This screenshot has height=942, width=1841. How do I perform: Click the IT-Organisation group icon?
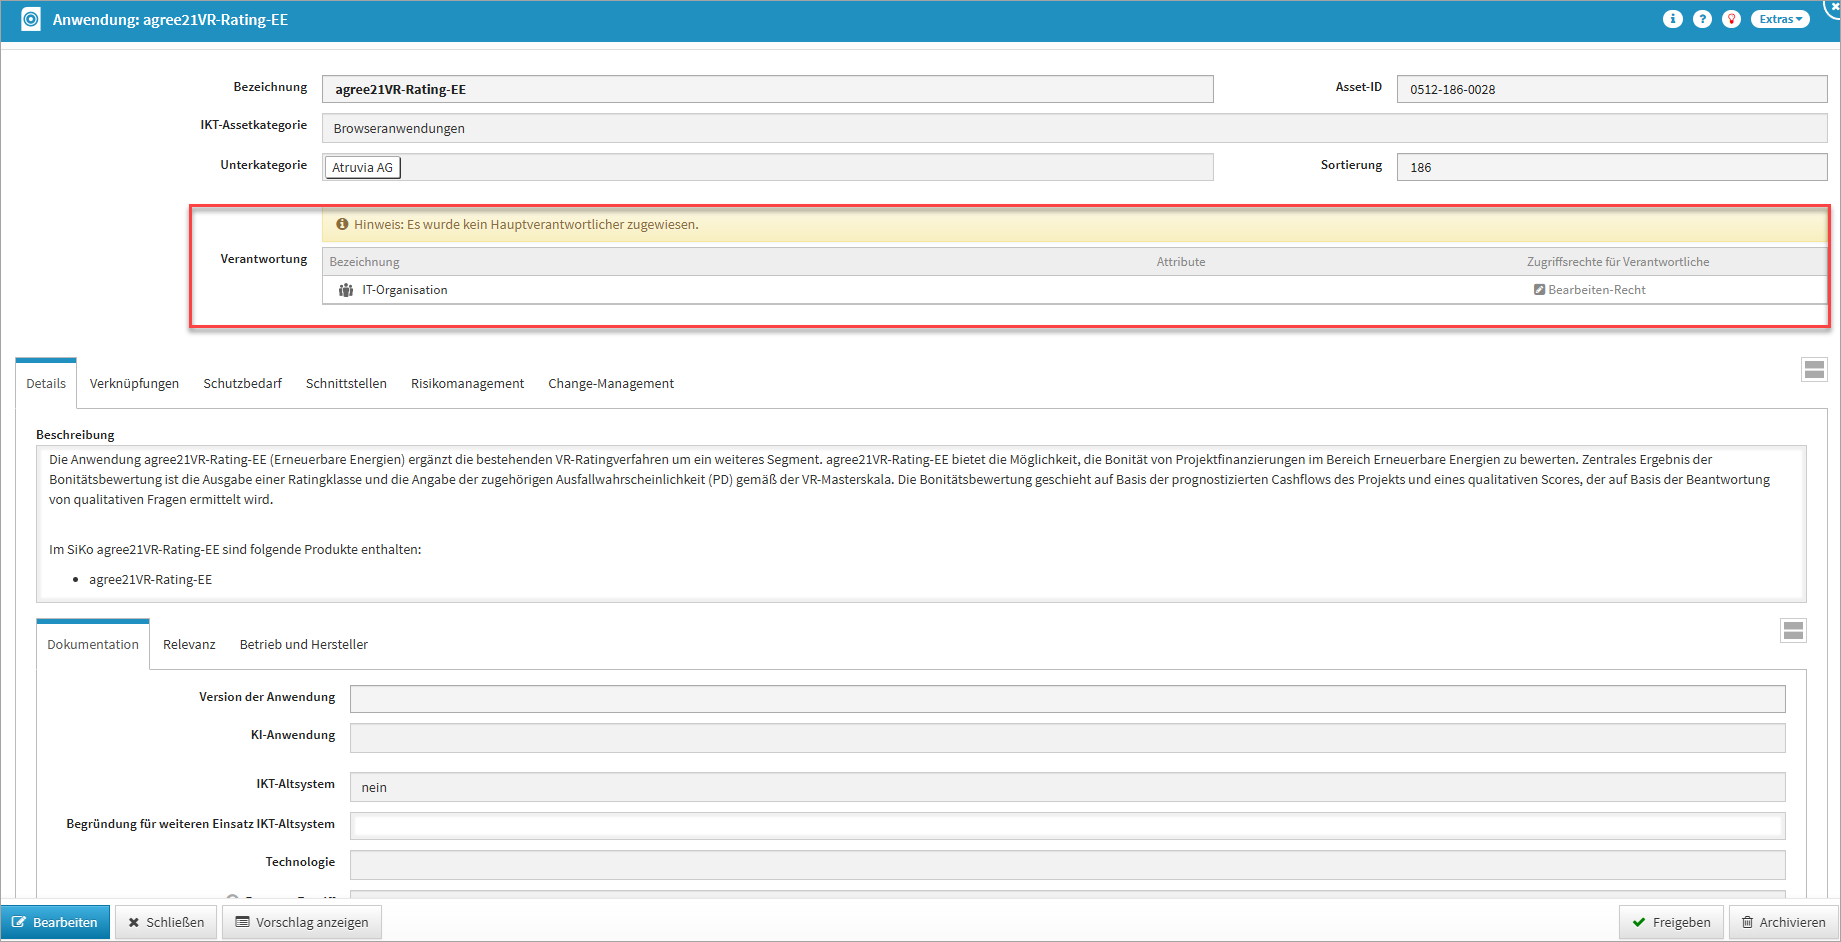point(346,290)
